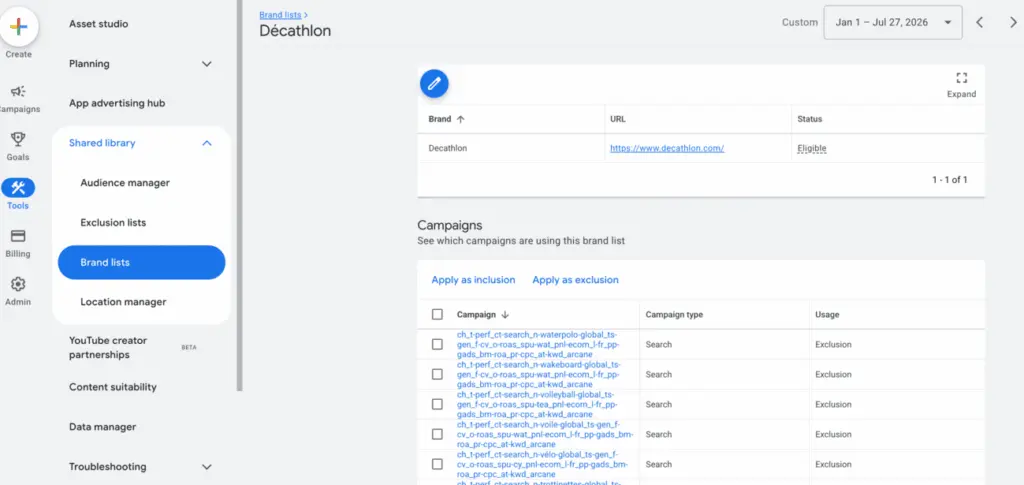Click the blue pencil edit button
This screenshot has width=1024, height=485.
(434, 84)
